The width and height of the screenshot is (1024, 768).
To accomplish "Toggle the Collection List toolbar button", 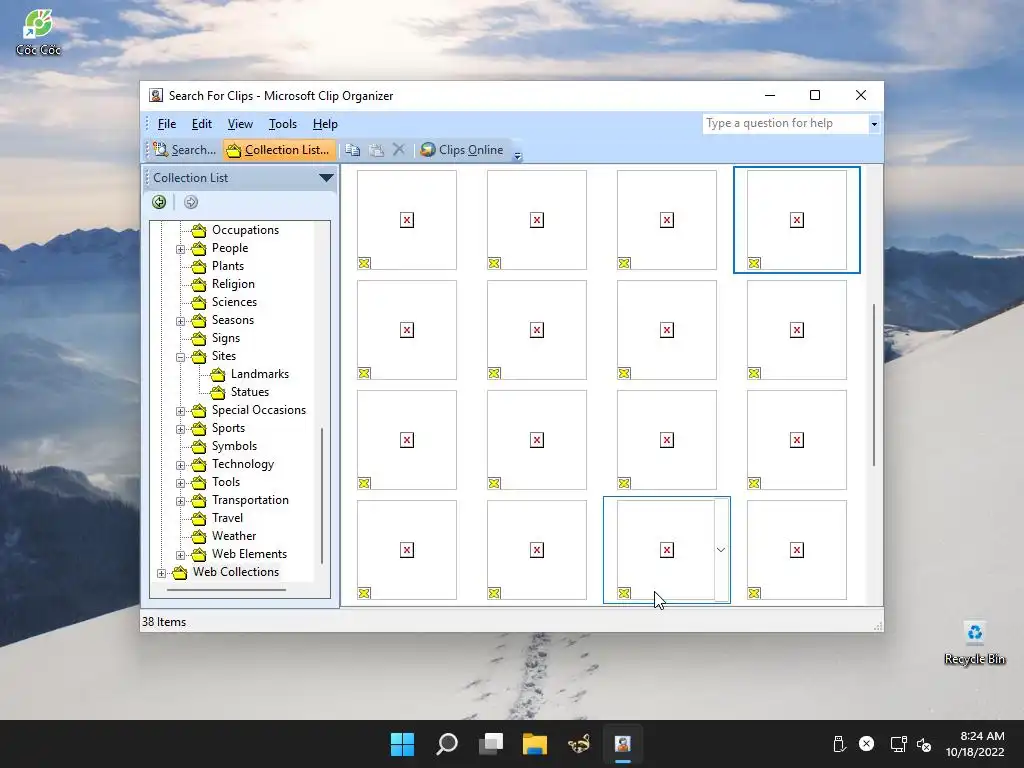I will (x=280, y=150).
